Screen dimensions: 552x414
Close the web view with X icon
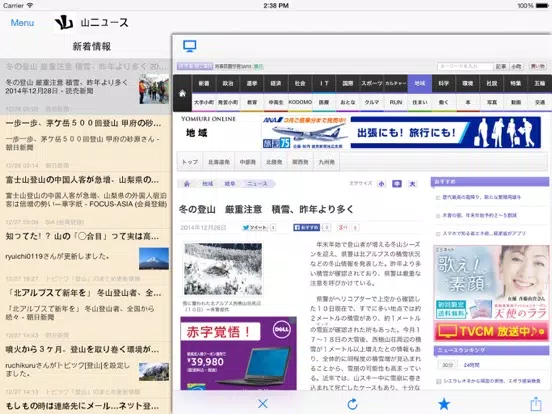point(263,403)
